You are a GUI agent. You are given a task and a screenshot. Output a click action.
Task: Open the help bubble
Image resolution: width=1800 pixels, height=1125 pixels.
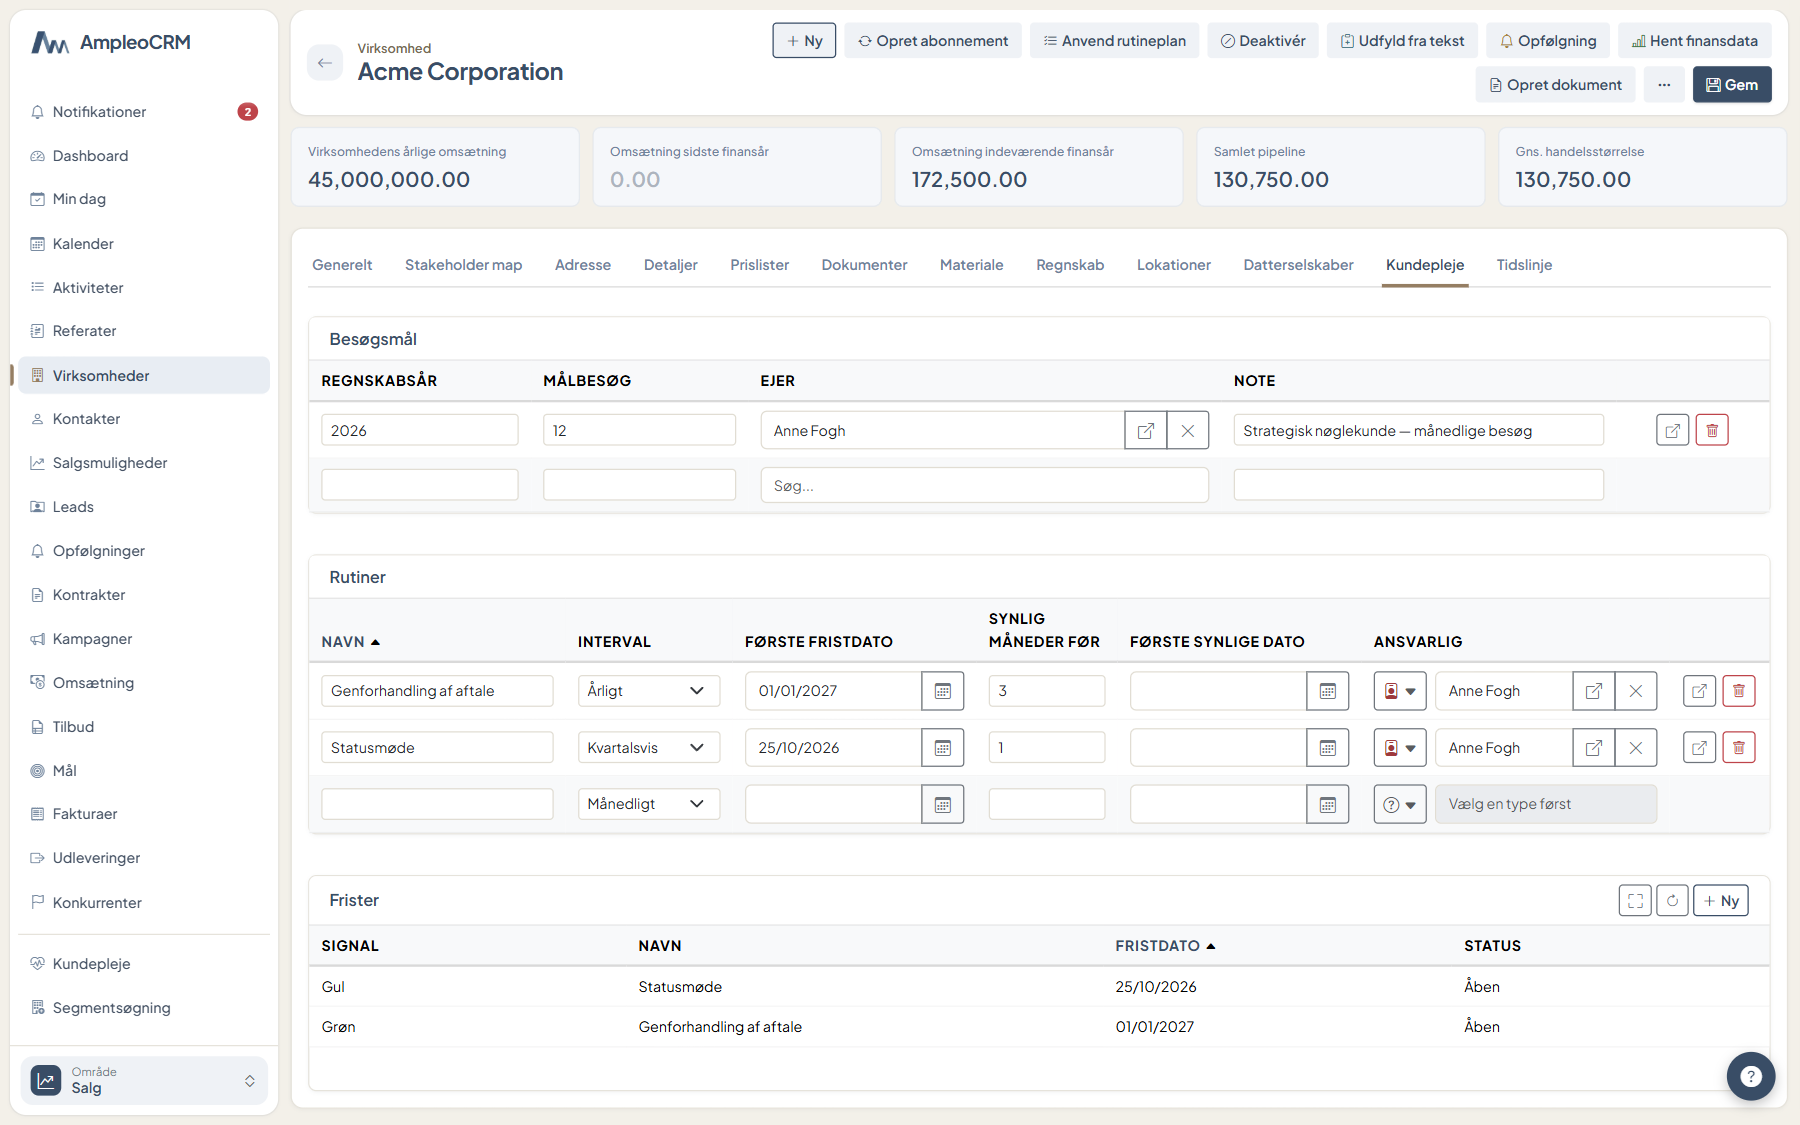(1750, 1076)
